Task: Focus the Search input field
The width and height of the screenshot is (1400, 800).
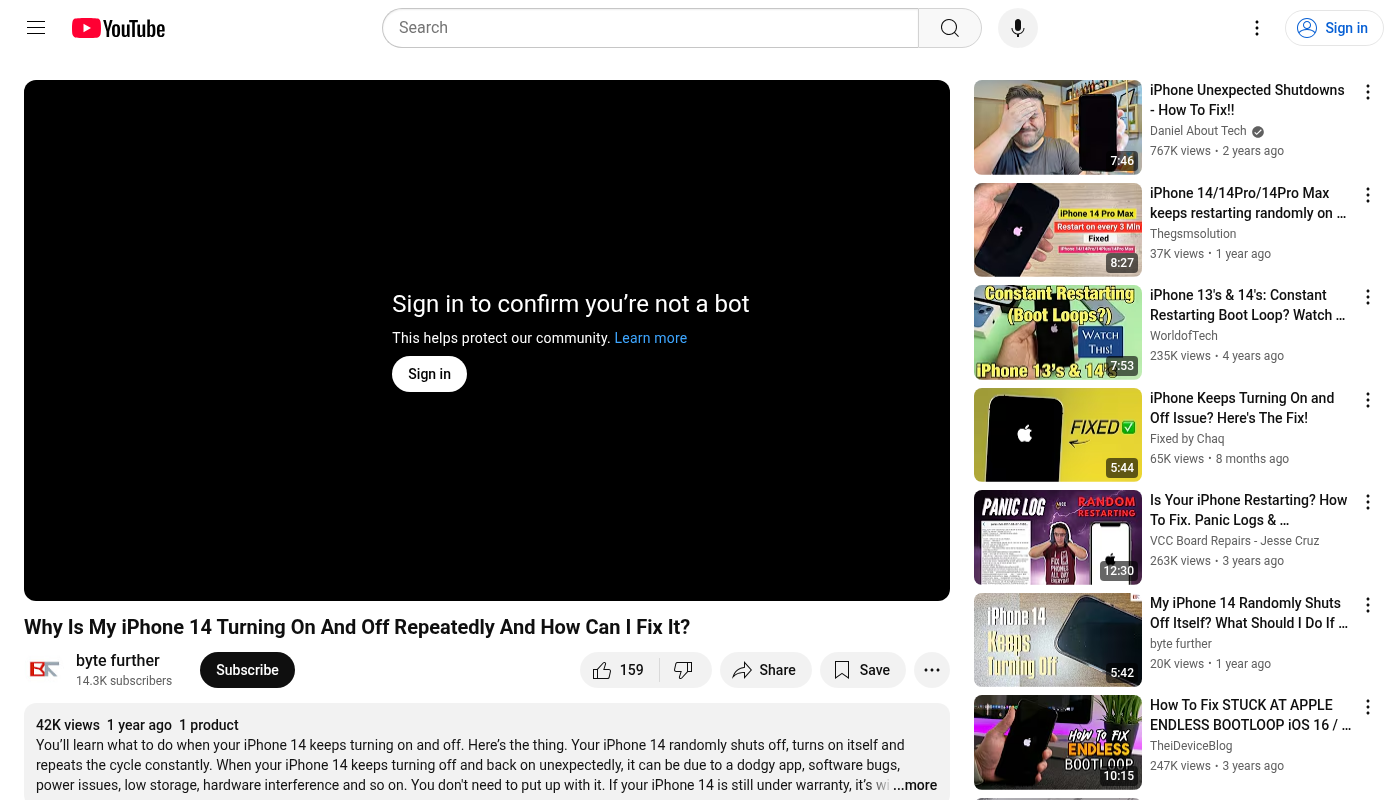Action: click(x=650, y=28)
